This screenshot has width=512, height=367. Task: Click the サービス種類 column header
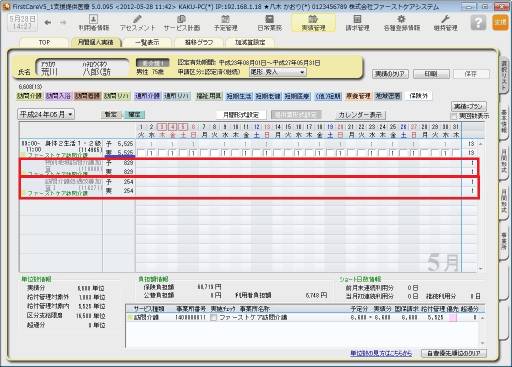149,309
